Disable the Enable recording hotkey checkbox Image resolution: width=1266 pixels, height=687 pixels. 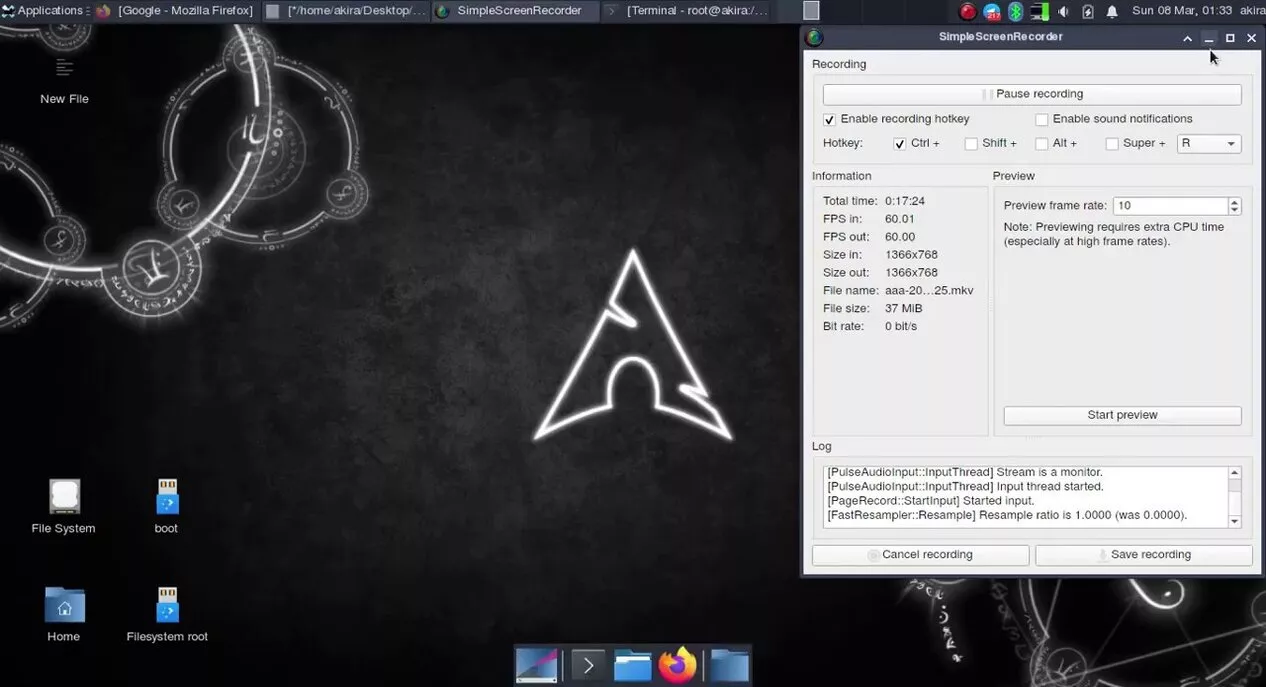829,119
